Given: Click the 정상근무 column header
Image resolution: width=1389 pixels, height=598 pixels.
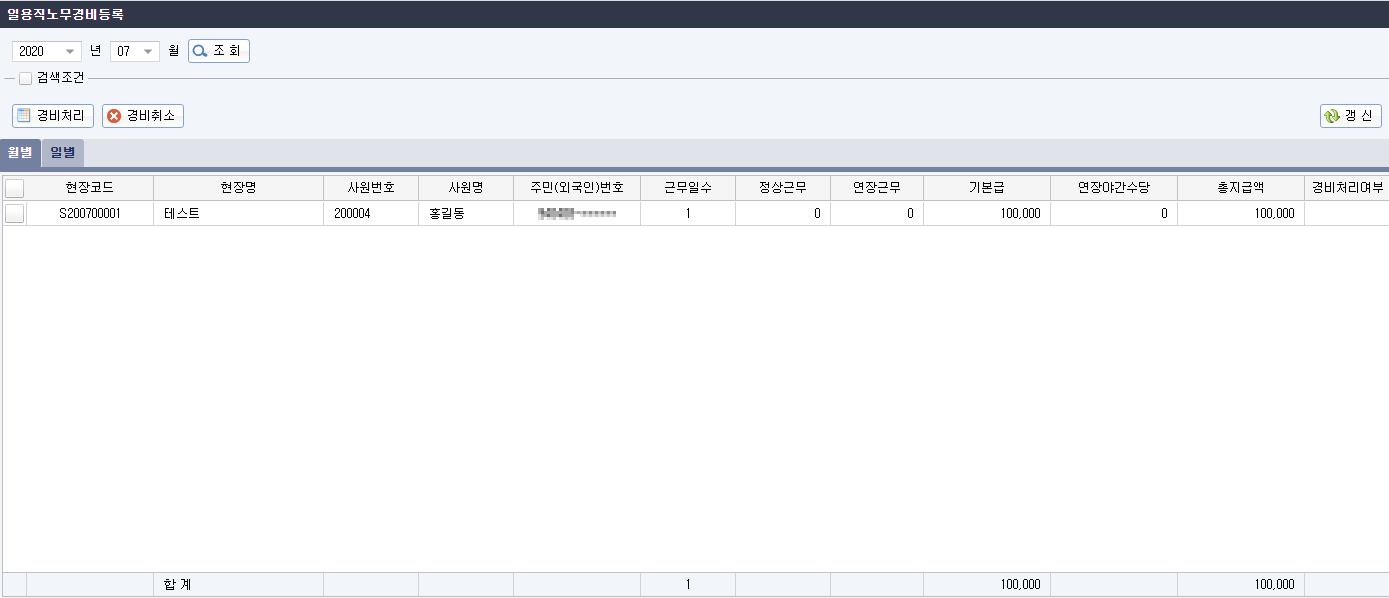Looking at the screenshot, I should pyautogui.click(x=783, y=188).
